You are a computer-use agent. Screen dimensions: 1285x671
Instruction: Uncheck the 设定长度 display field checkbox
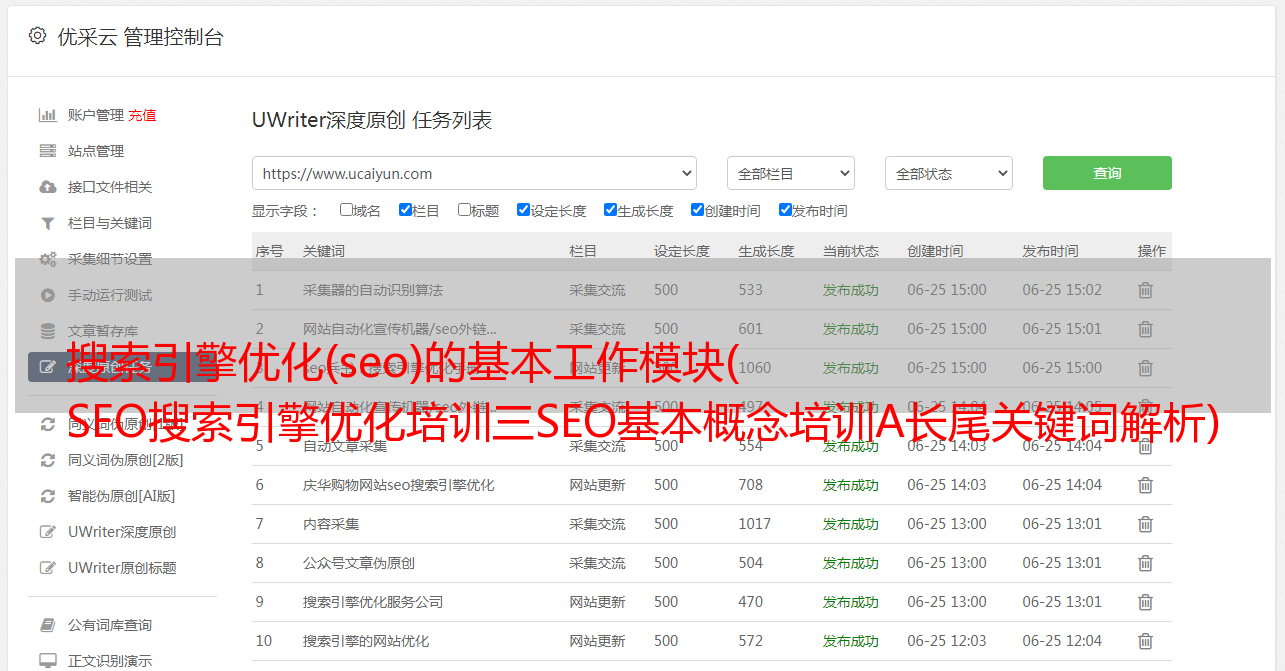point(523,210)
